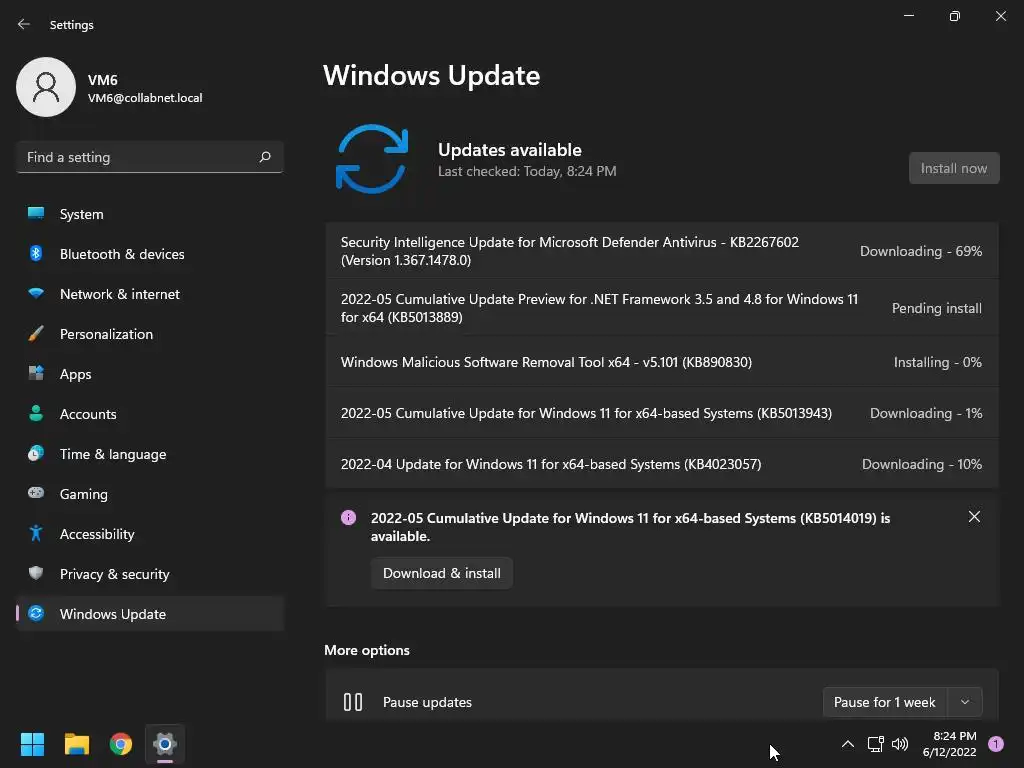Select the KB2267602 Defender update row

662,251
